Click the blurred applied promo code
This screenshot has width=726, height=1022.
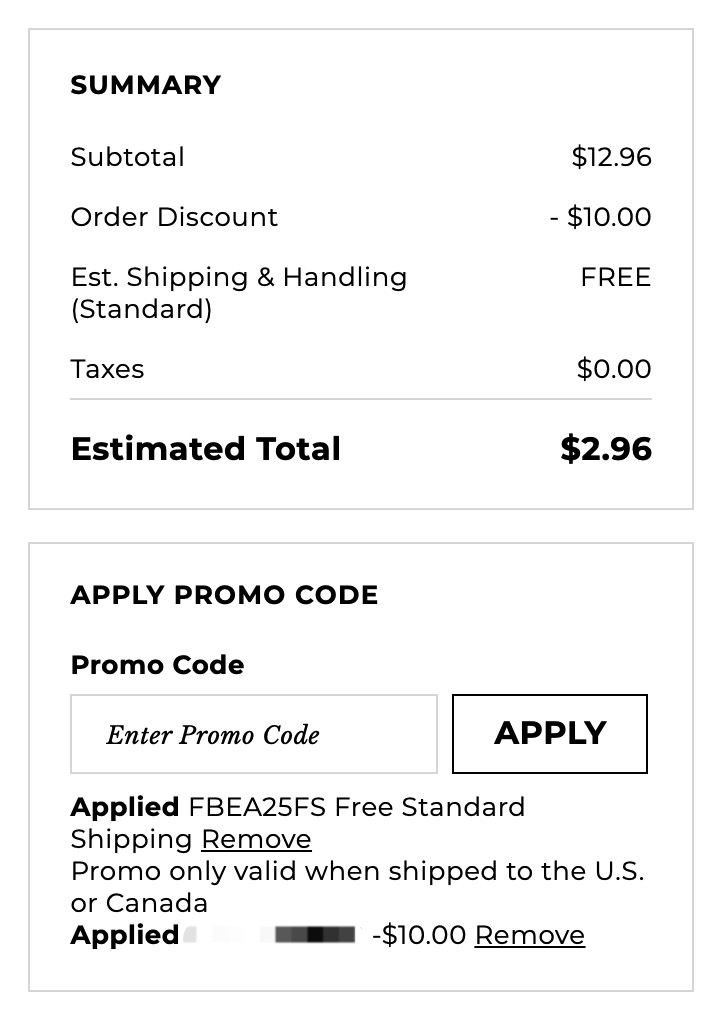(270, 935)
